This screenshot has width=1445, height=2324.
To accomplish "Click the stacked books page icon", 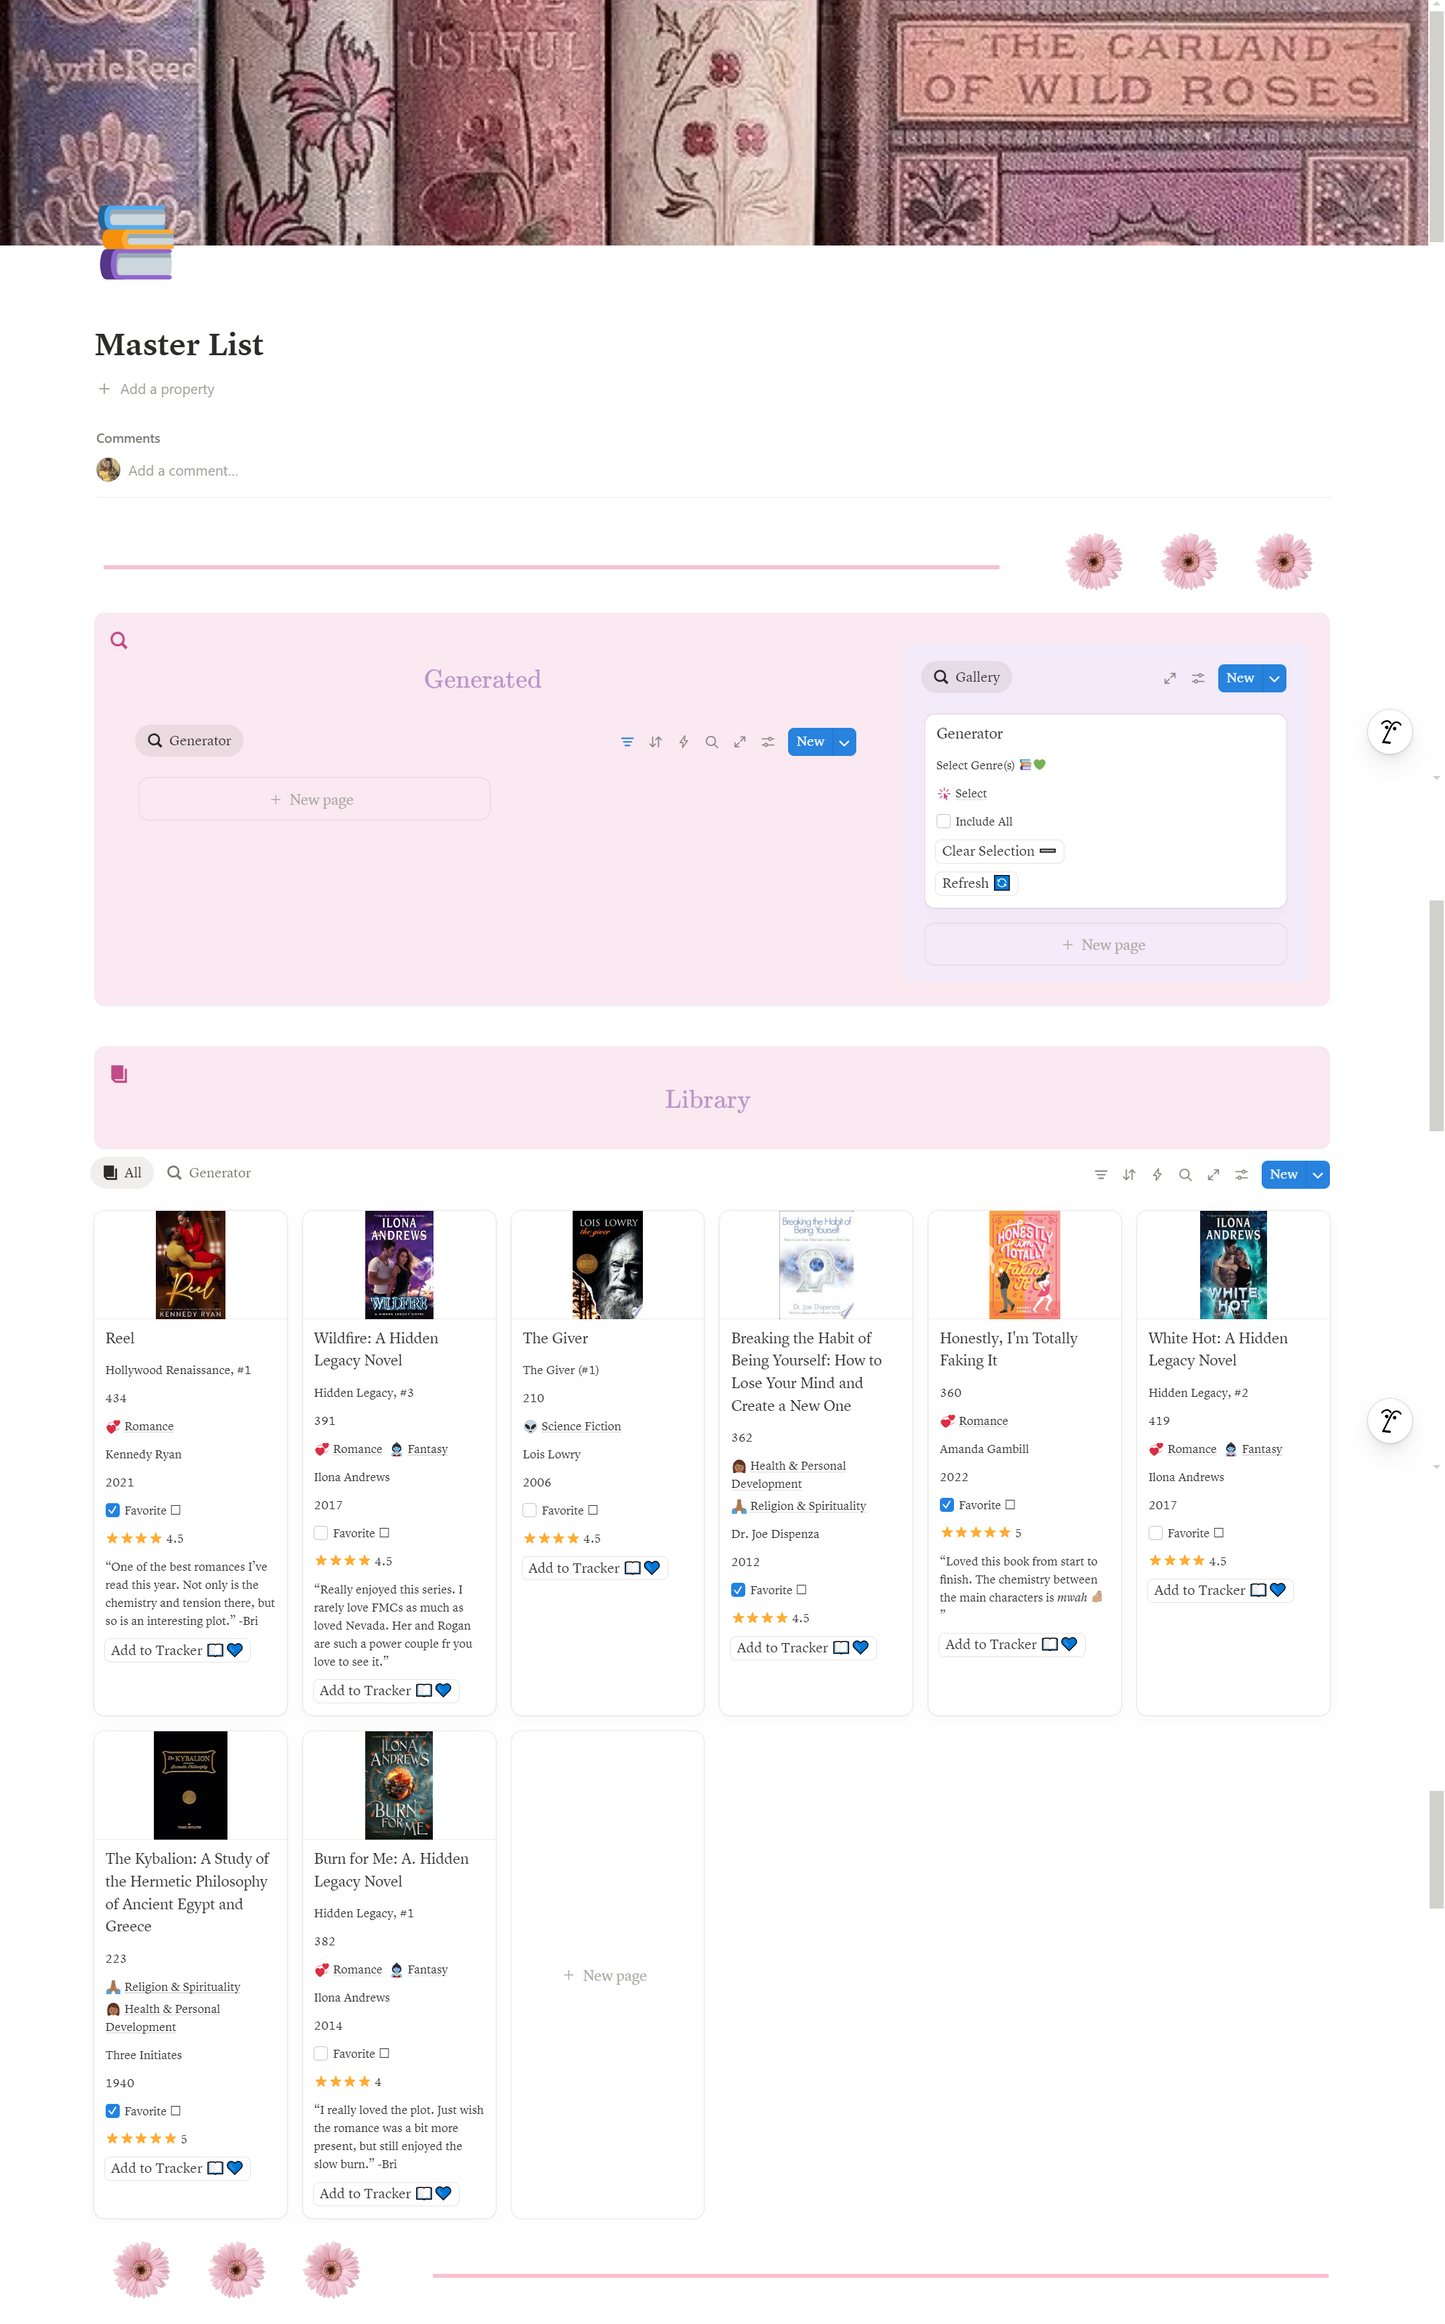I will click(x=136, y=242).
